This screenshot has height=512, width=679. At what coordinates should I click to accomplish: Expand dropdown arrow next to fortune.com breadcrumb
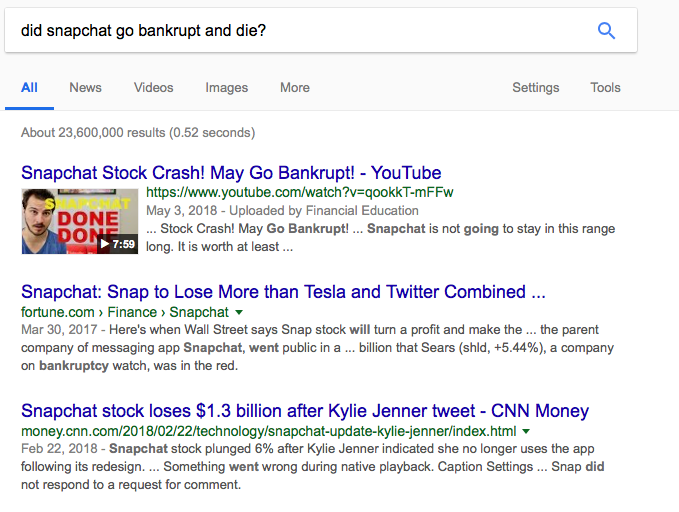click(x=238, y=313)
